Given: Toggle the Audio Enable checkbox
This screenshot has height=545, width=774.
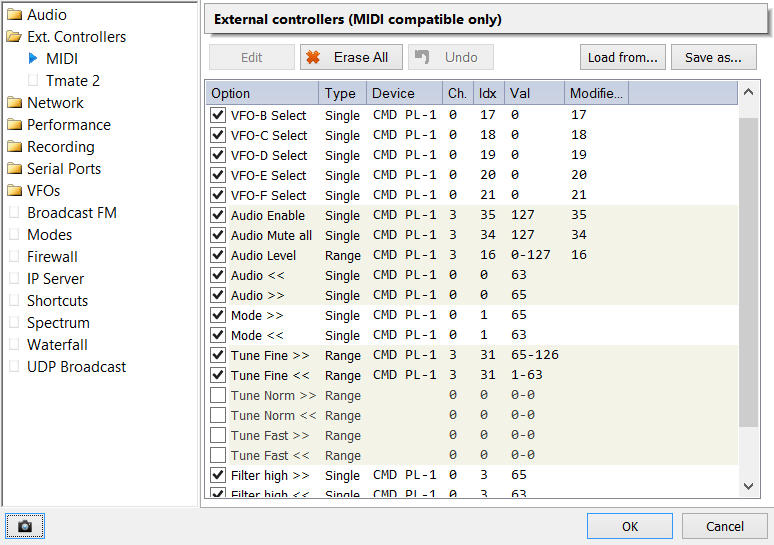Looking at the screenshot, I should (x=218, y=215).
